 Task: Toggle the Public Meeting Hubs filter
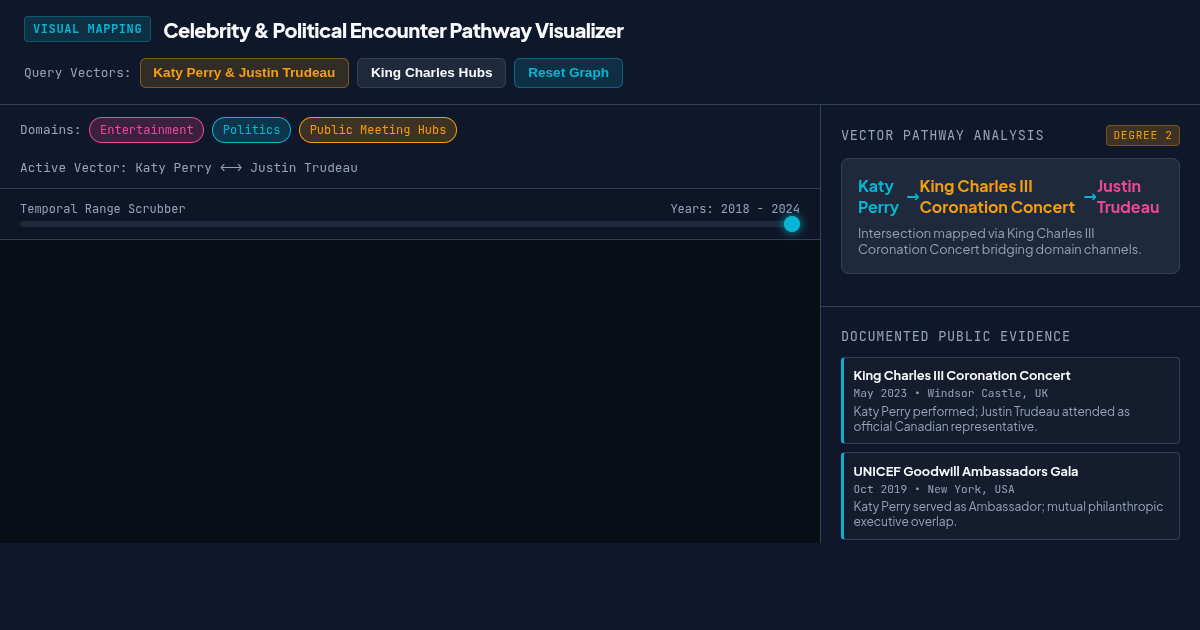tap(378, 130)
